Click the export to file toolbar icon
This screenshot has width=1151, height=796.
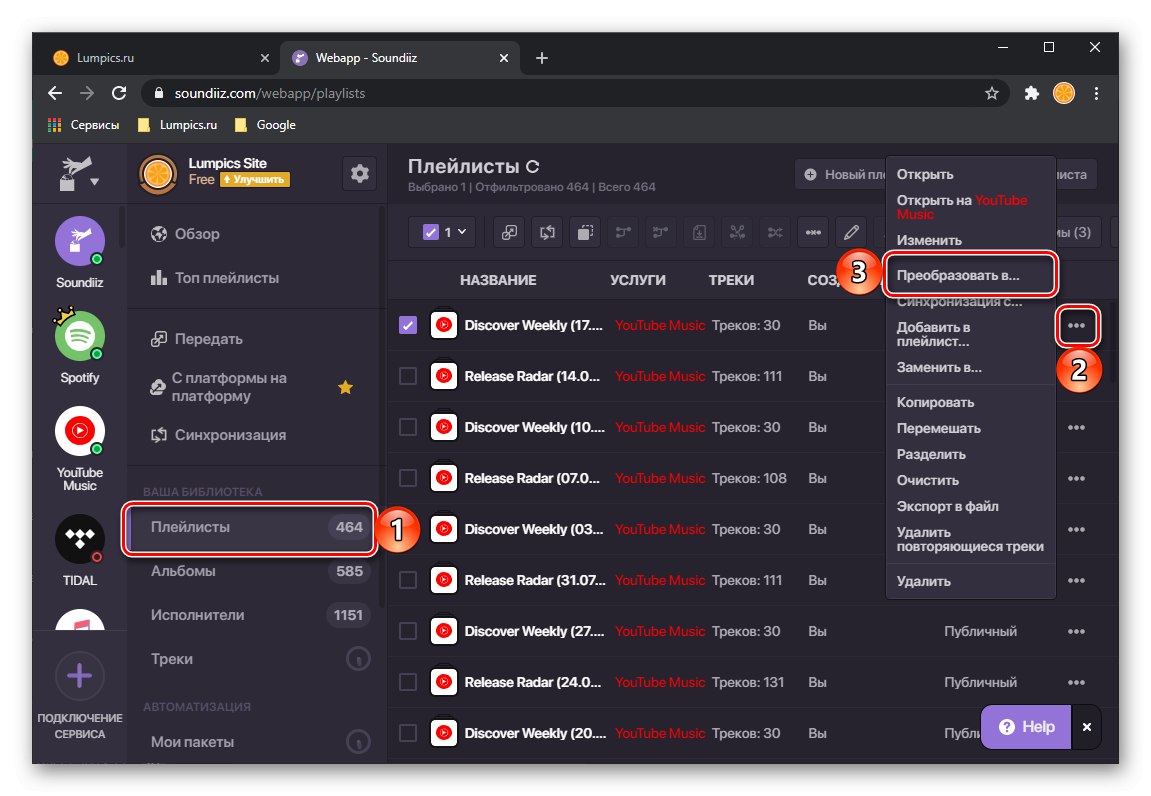tap(699, 233)
